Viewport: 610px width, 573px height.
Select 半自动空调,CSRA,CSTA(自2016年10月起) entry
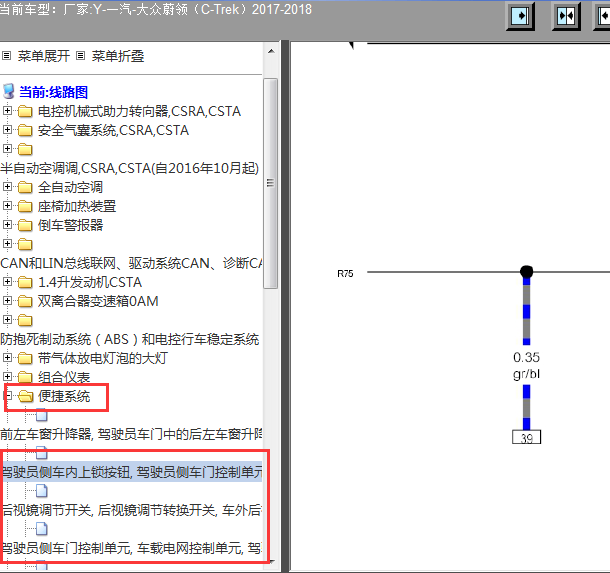(130, 168)
